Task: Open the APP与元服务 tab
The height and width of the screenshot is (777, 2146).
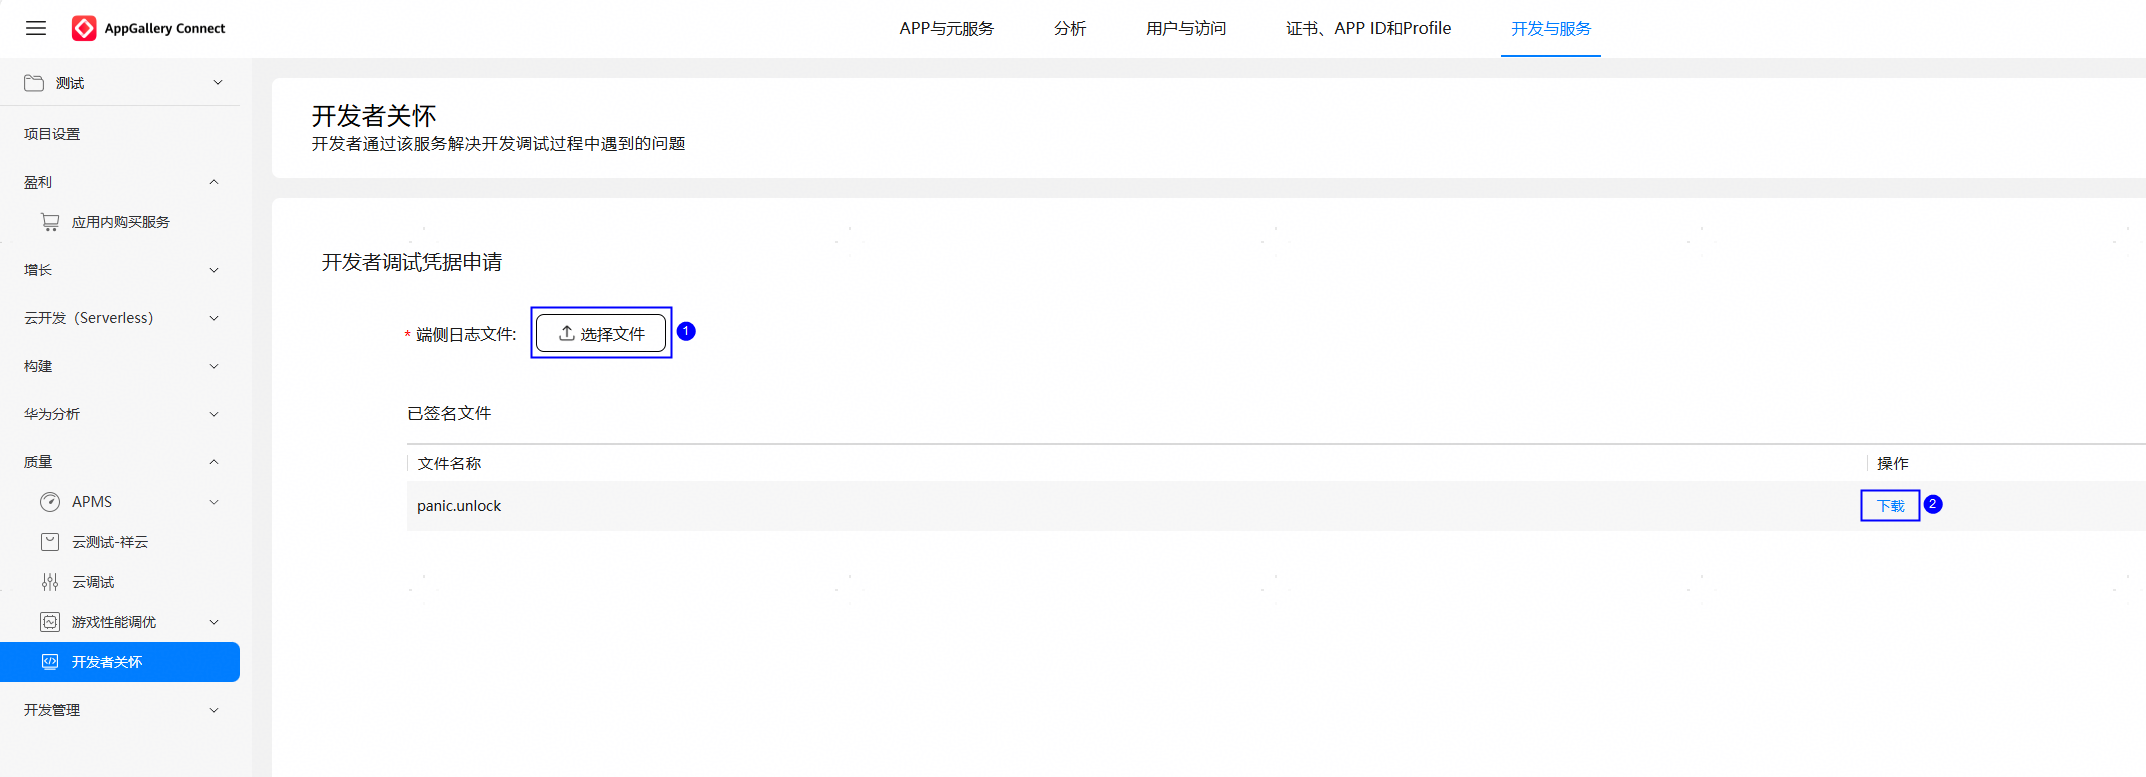Action: 947,28
